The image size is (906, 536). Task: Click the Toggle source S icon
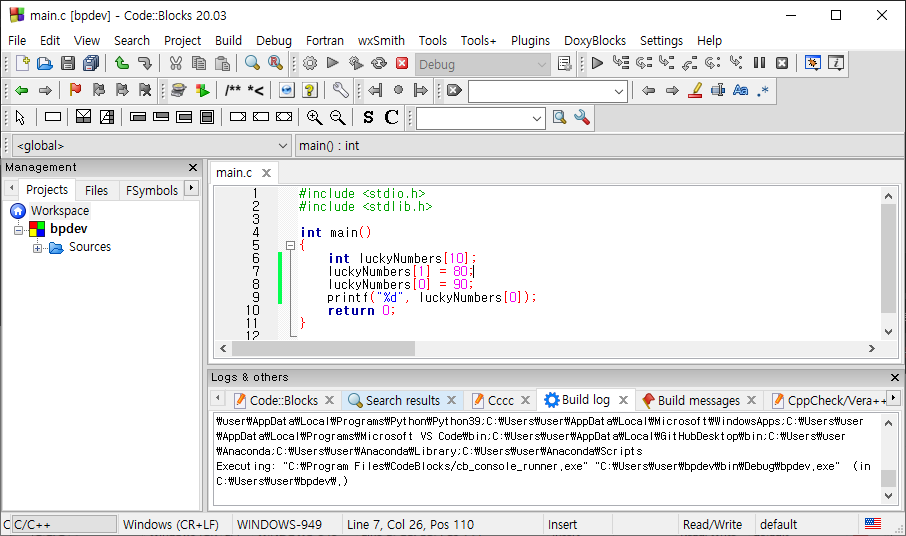pos(368,117)
